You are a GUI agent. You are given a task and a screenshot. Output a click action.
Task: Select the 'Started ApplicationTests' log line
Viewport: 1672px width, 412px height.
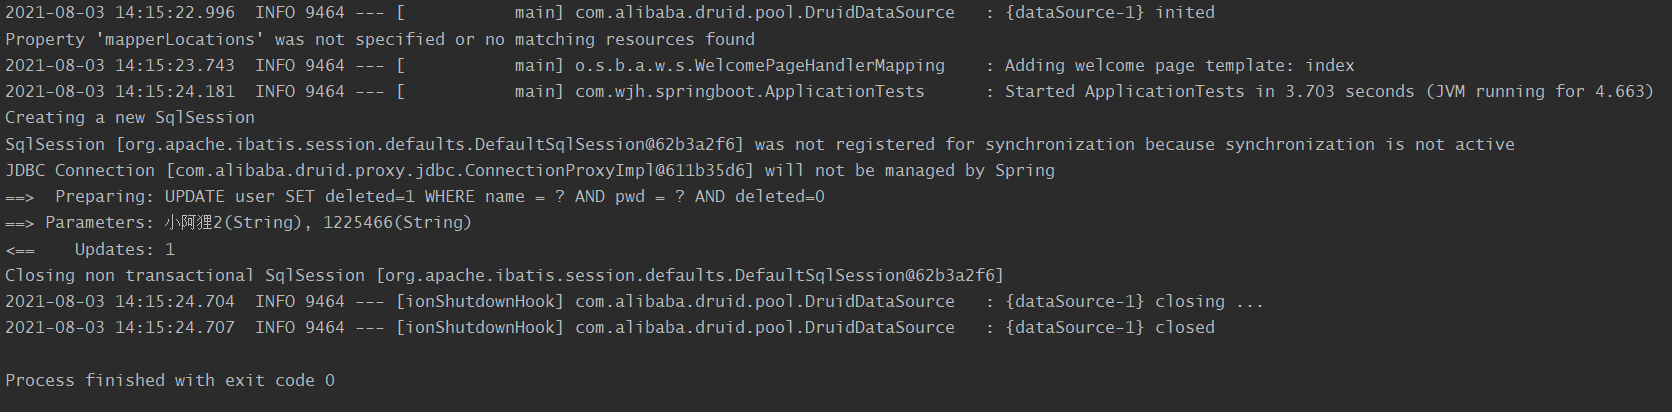(x=830, y=91)
